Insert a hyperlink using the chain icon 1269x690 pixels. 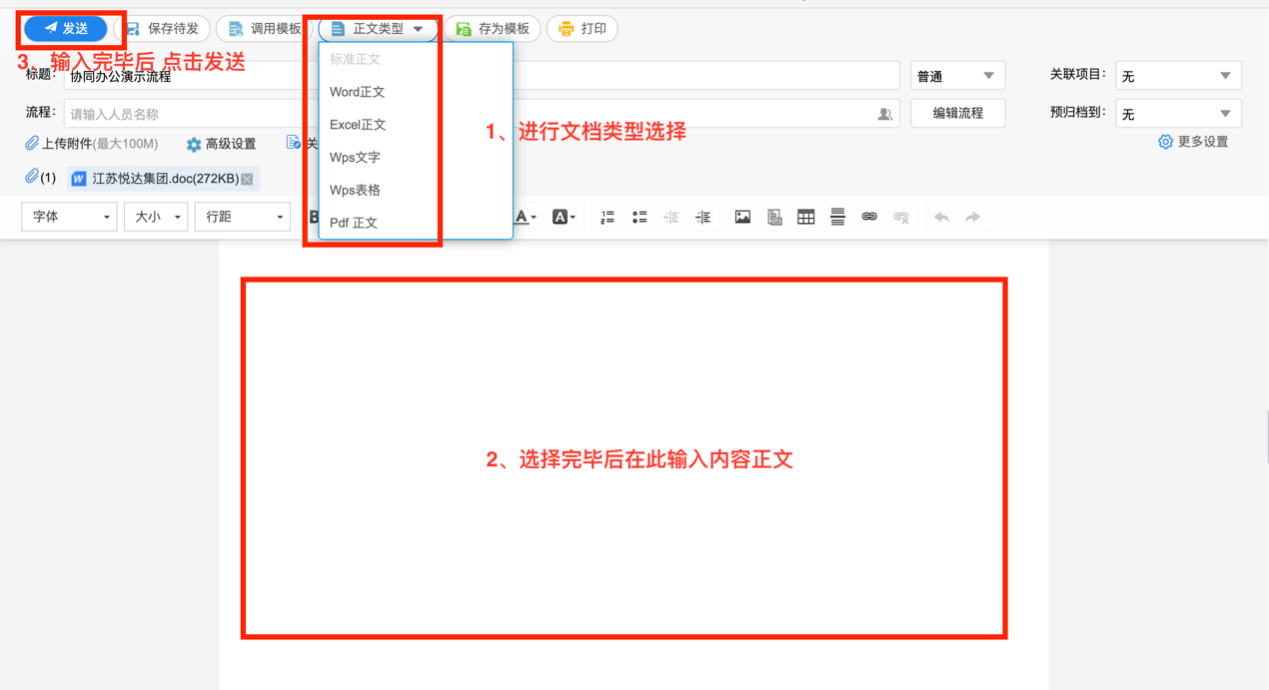point(870,217)
